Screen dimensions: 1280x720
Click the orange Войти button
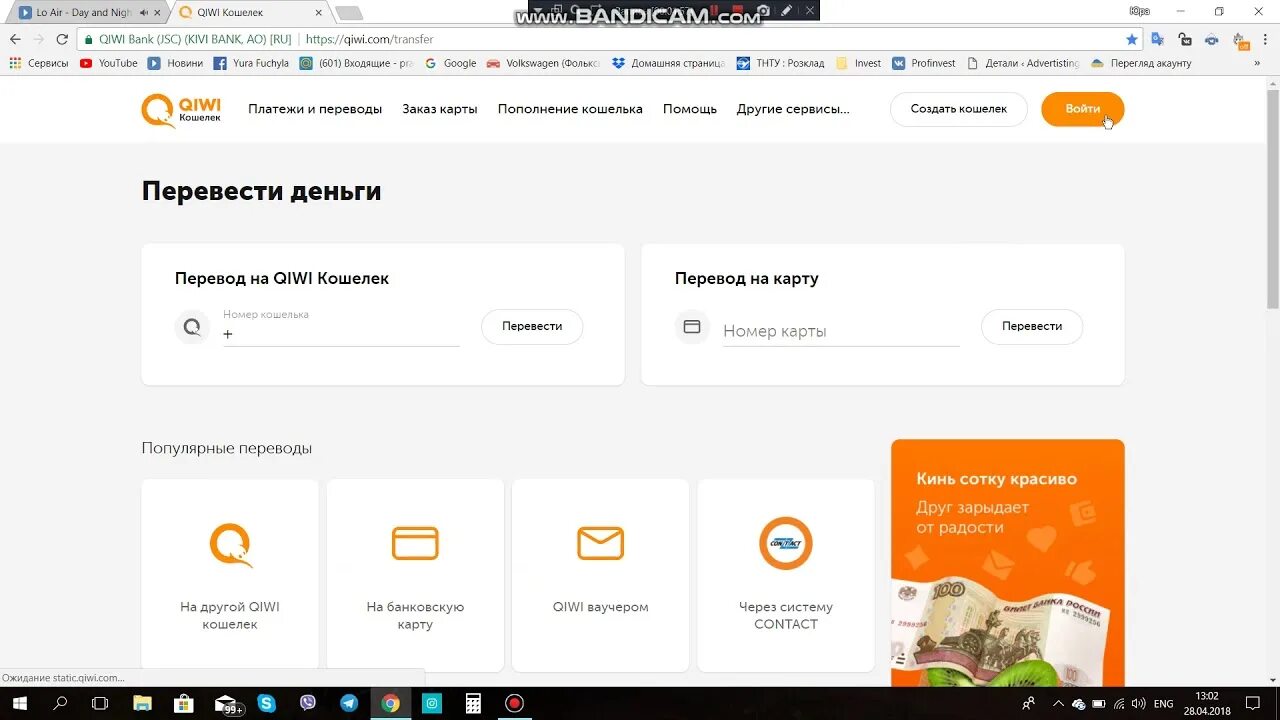[x=1082, y=109]
